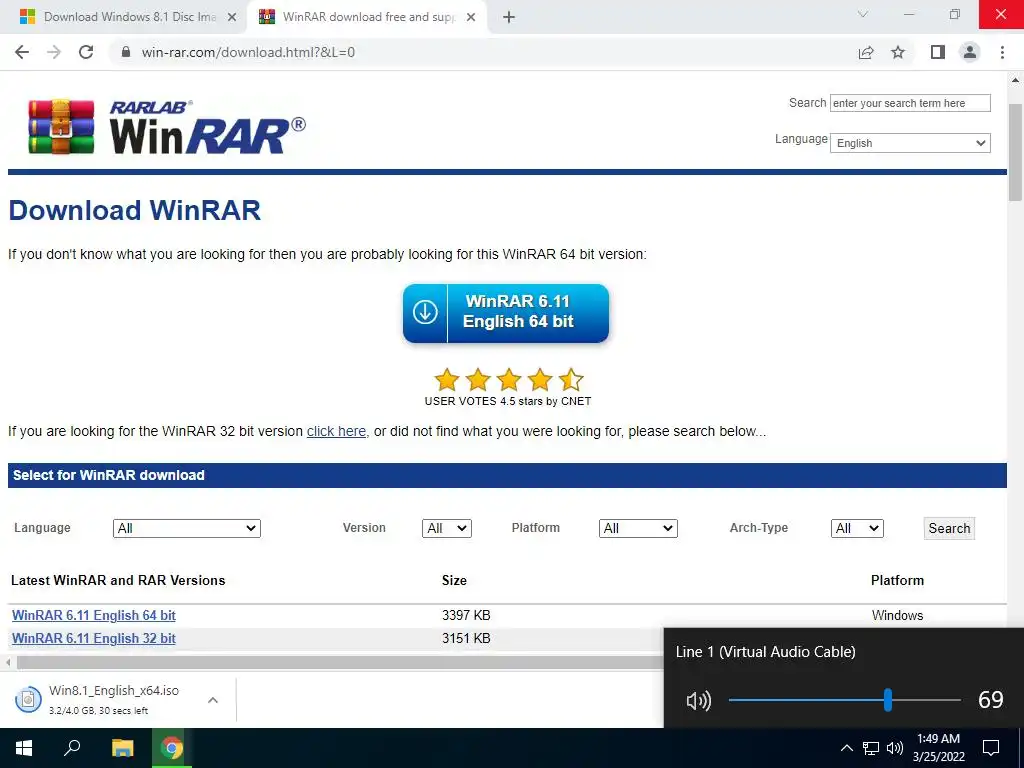The height and width of the screenshot is (768, 1024).
Task: Open the Version filter dropdown
Action: [x=447, y=528]
